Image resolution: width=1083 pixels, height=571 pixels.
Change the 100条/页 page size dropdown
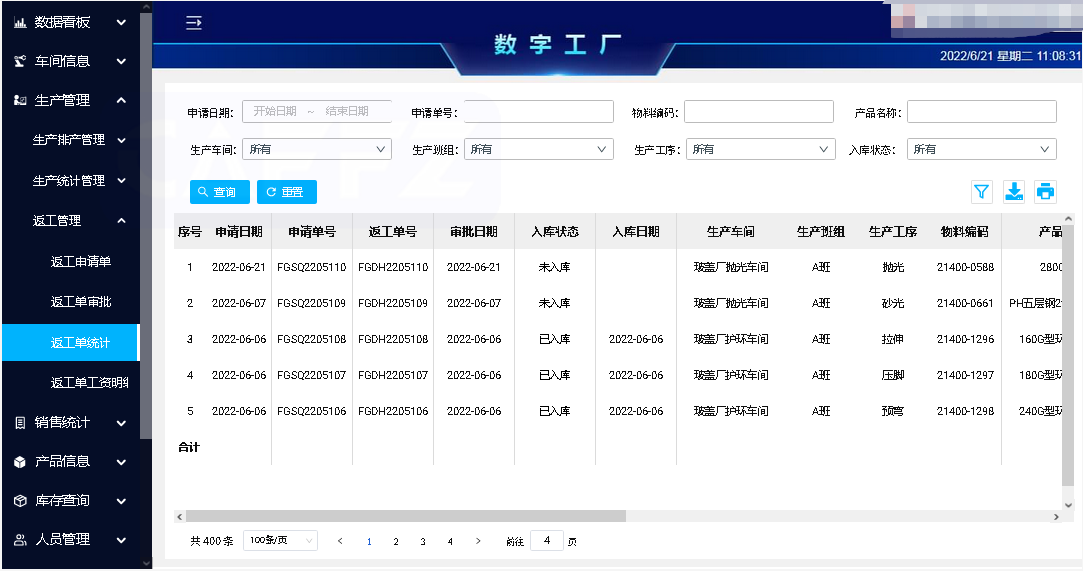coord(280,541)
